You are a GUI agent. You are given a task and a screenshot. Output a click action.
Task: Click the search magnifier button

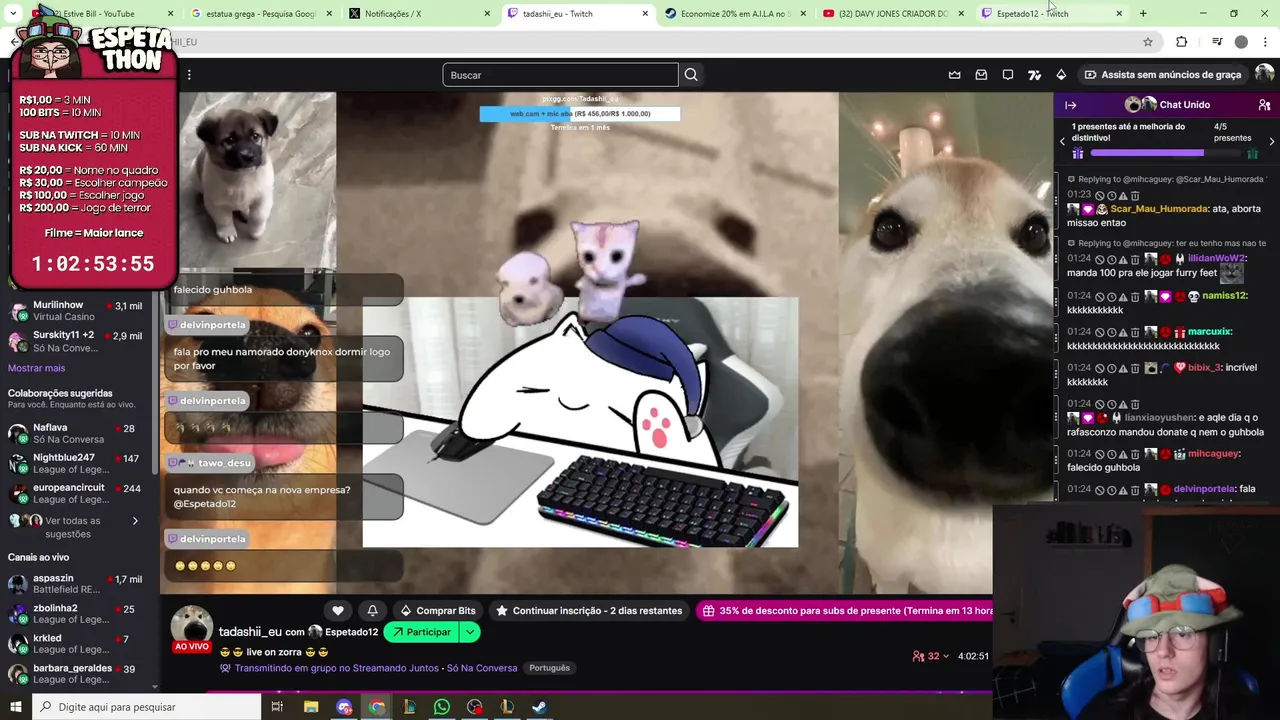pyautogui.click(x=691, y=75)
